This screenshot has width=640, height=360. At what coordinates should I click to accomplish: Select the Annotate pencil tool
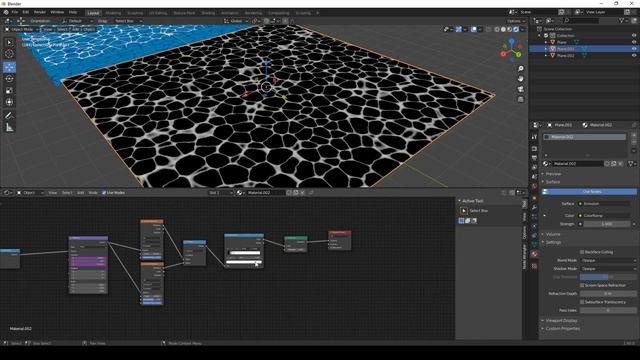click(x=9, y=116)
